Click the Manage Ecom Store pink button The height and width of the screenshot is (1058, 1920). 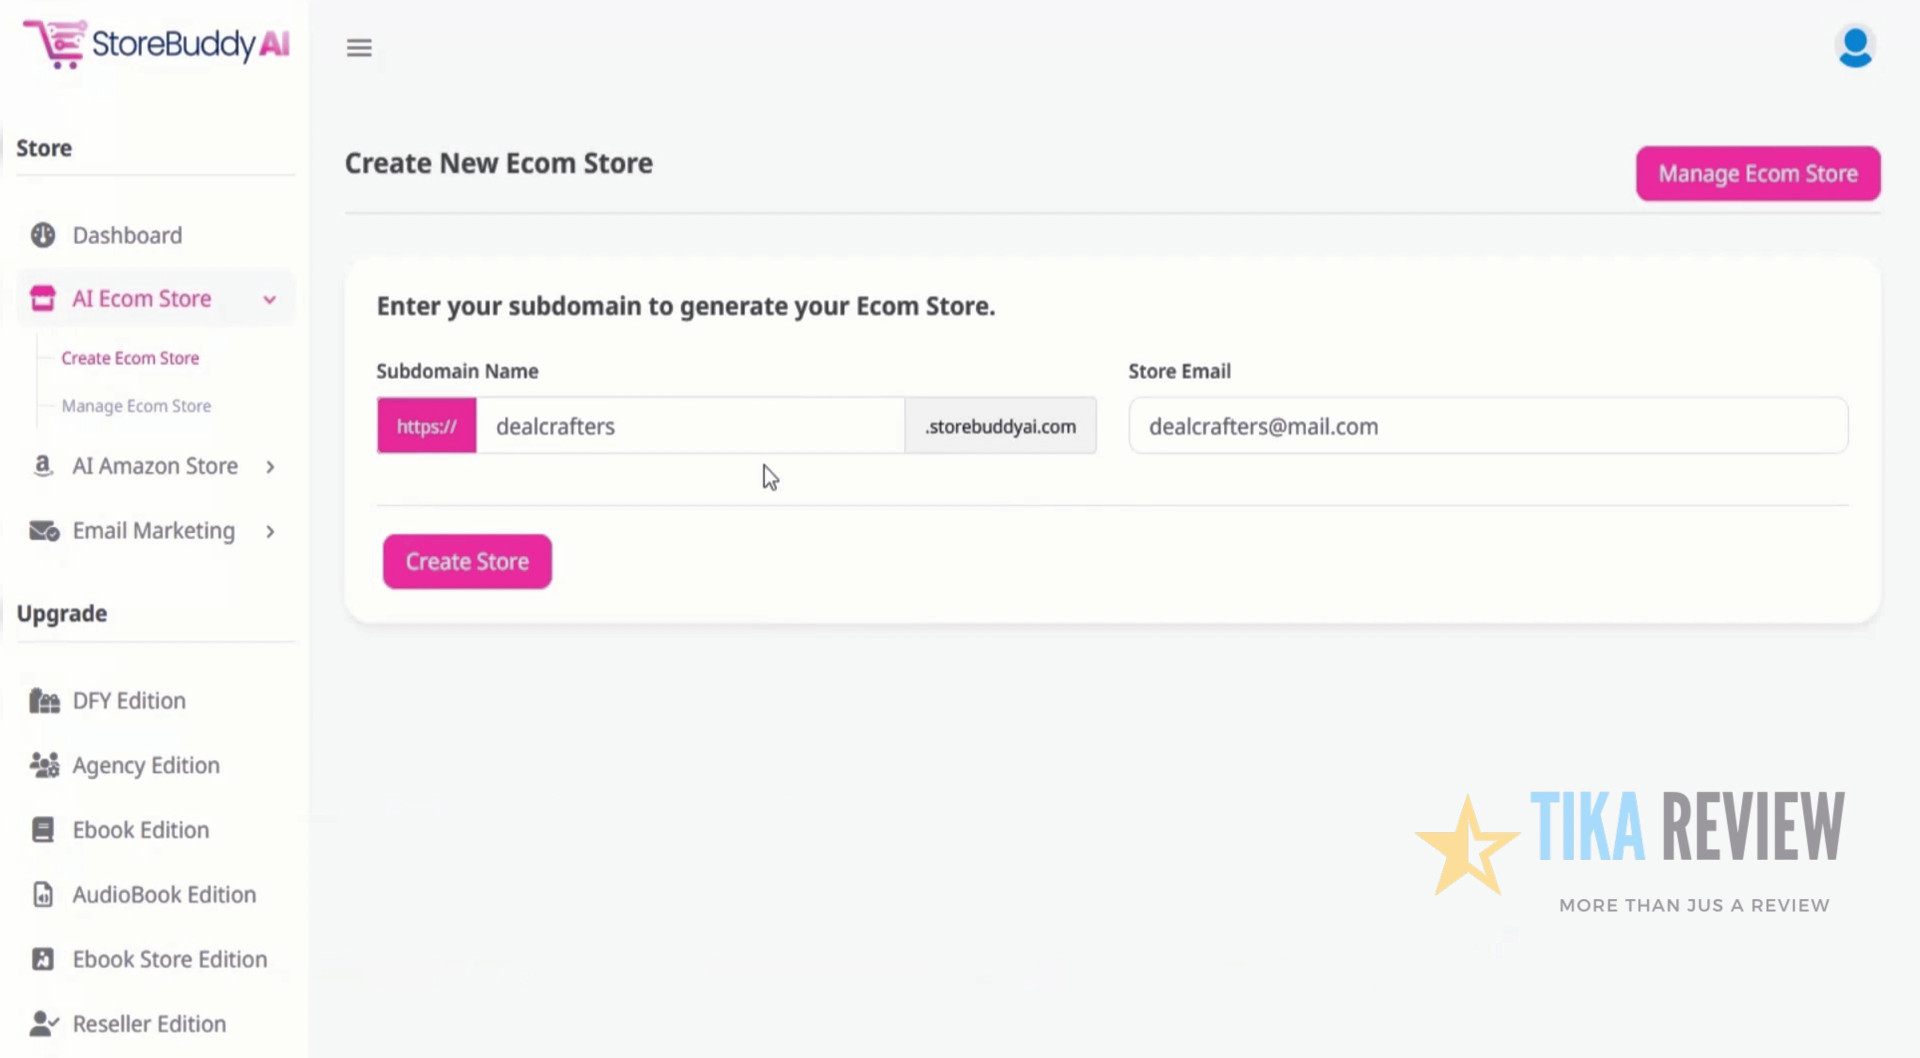tap(1757, 173)
